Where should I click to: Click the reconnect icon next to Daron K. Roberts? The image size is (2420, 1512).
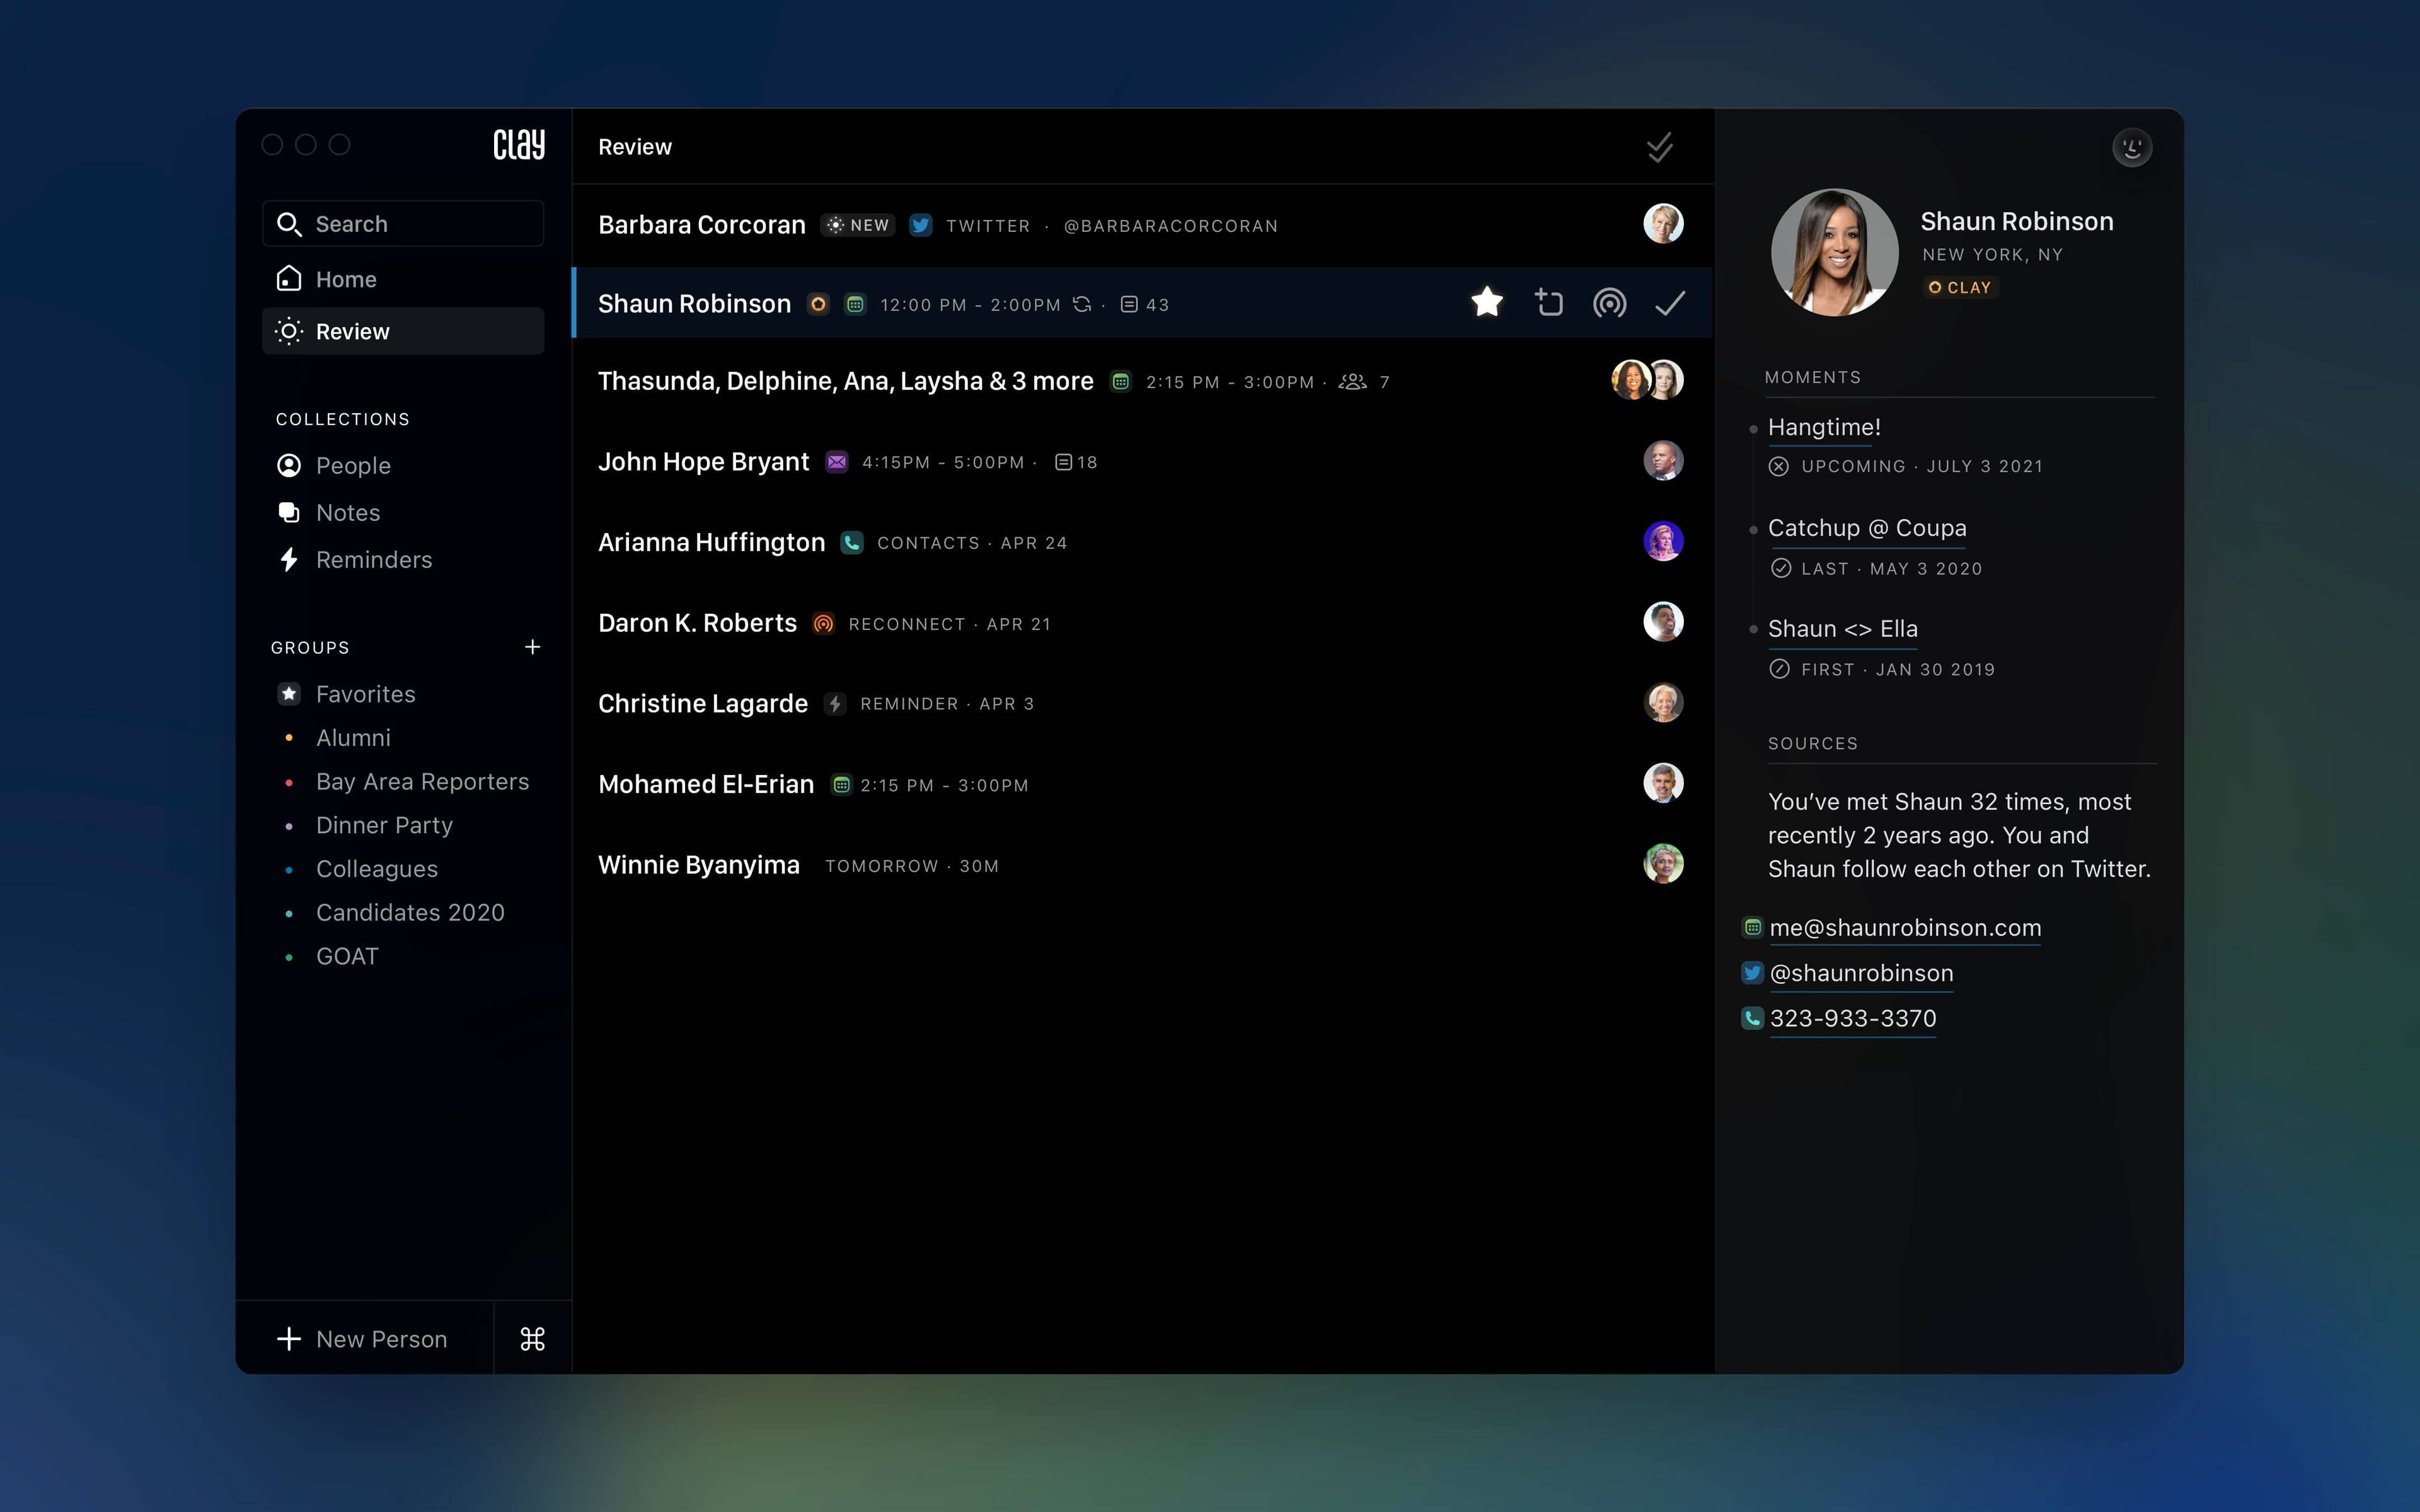pyautogui.click(x=823, y=623)
